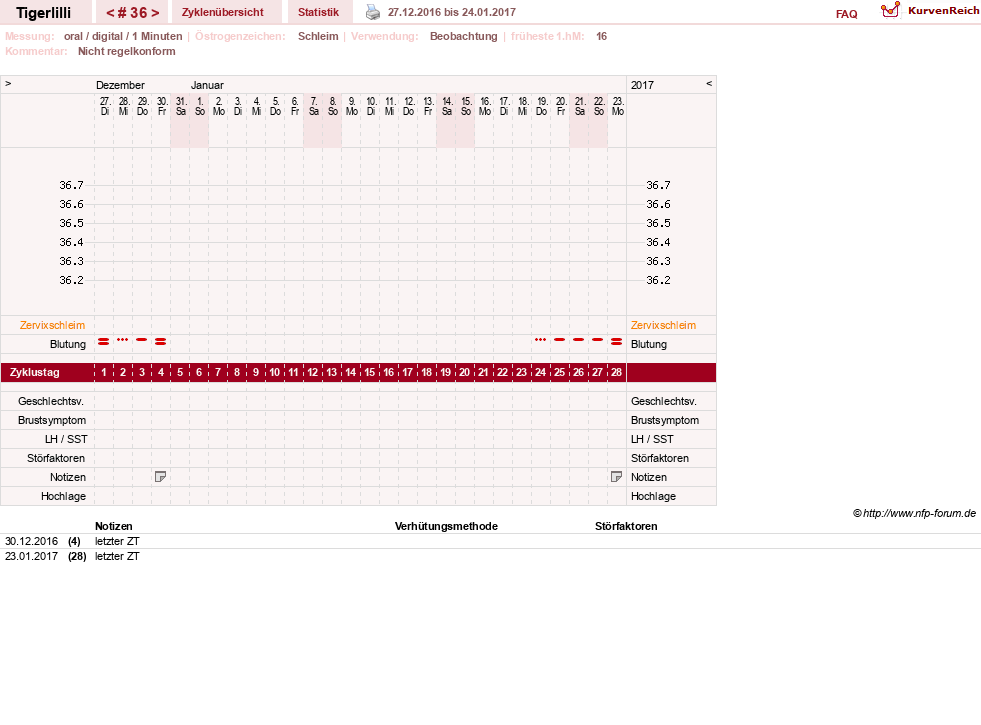Click the Nicht regelkonform comment
This screenshot has width=981, height=725.
click(126, 51)
